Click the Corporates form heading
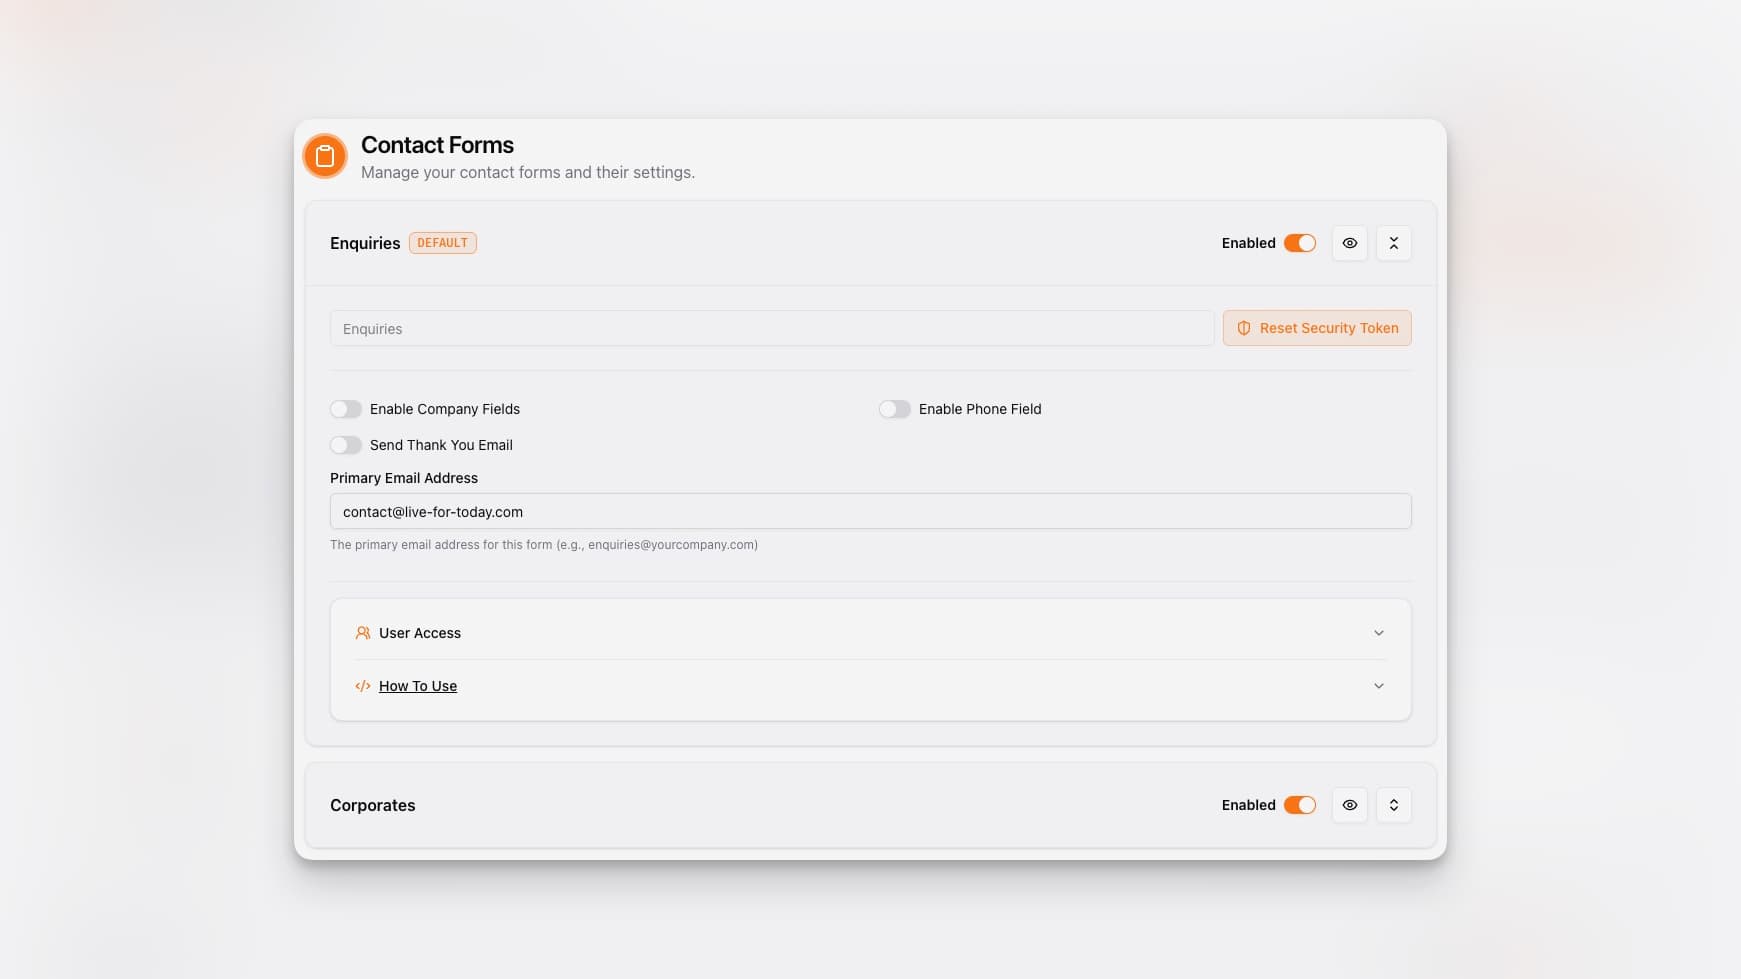 (x=372, y=805)
